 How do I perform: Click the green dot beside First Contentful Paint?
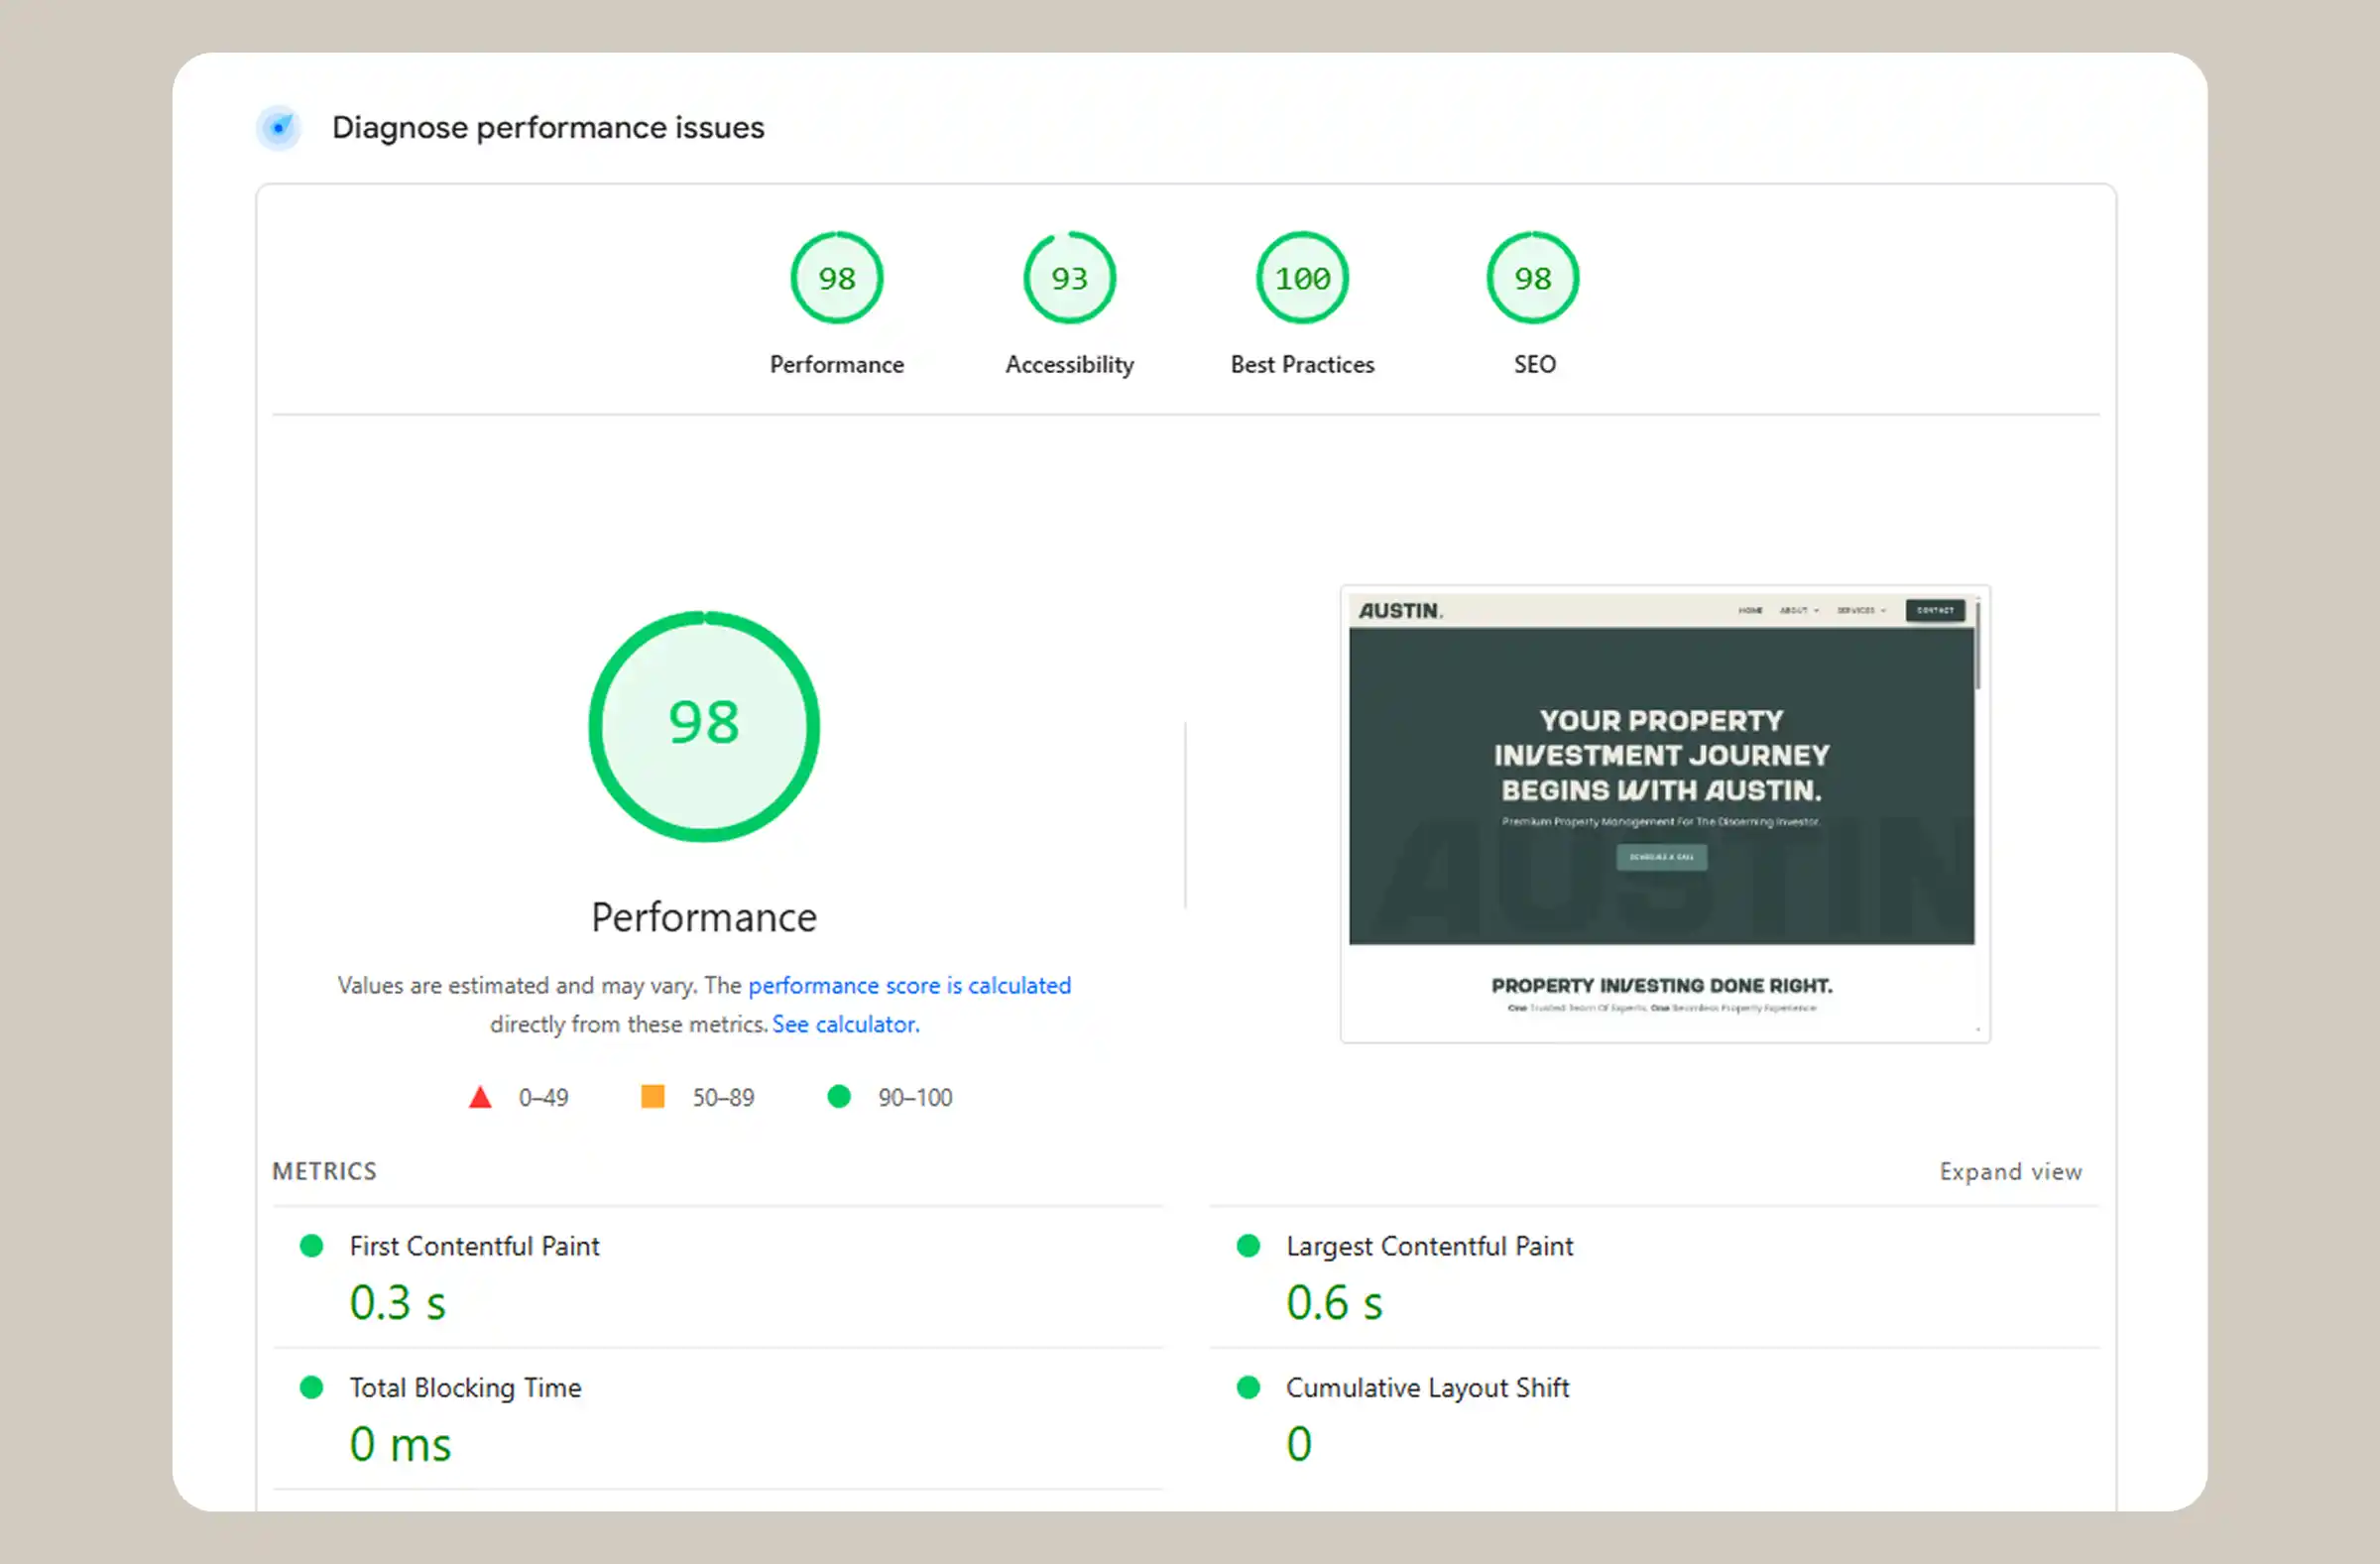[312, 1246]
